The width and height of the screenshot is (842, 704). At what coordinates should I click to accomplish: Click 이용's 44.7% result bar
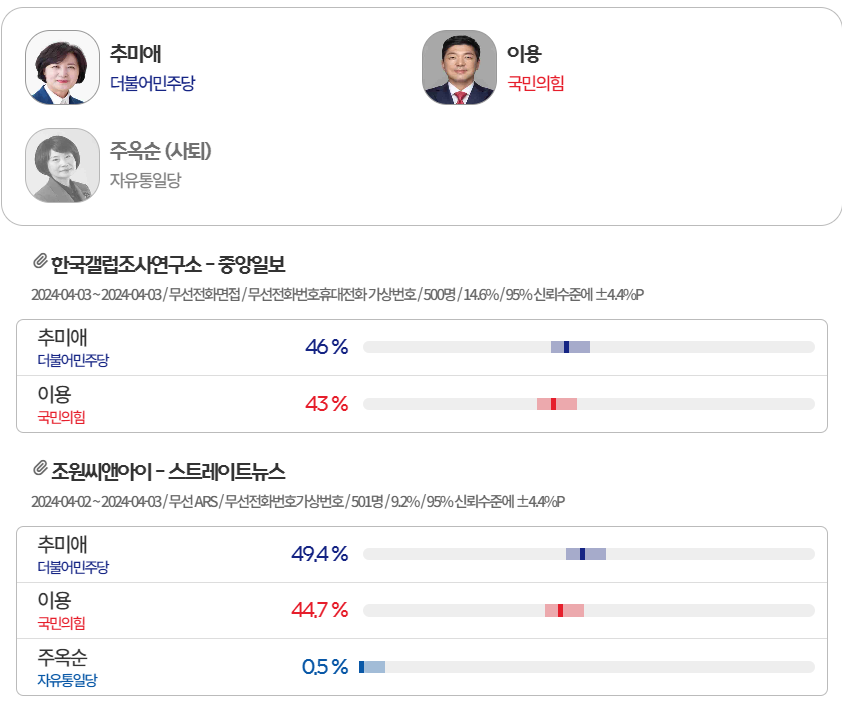(x=590, y=609)
